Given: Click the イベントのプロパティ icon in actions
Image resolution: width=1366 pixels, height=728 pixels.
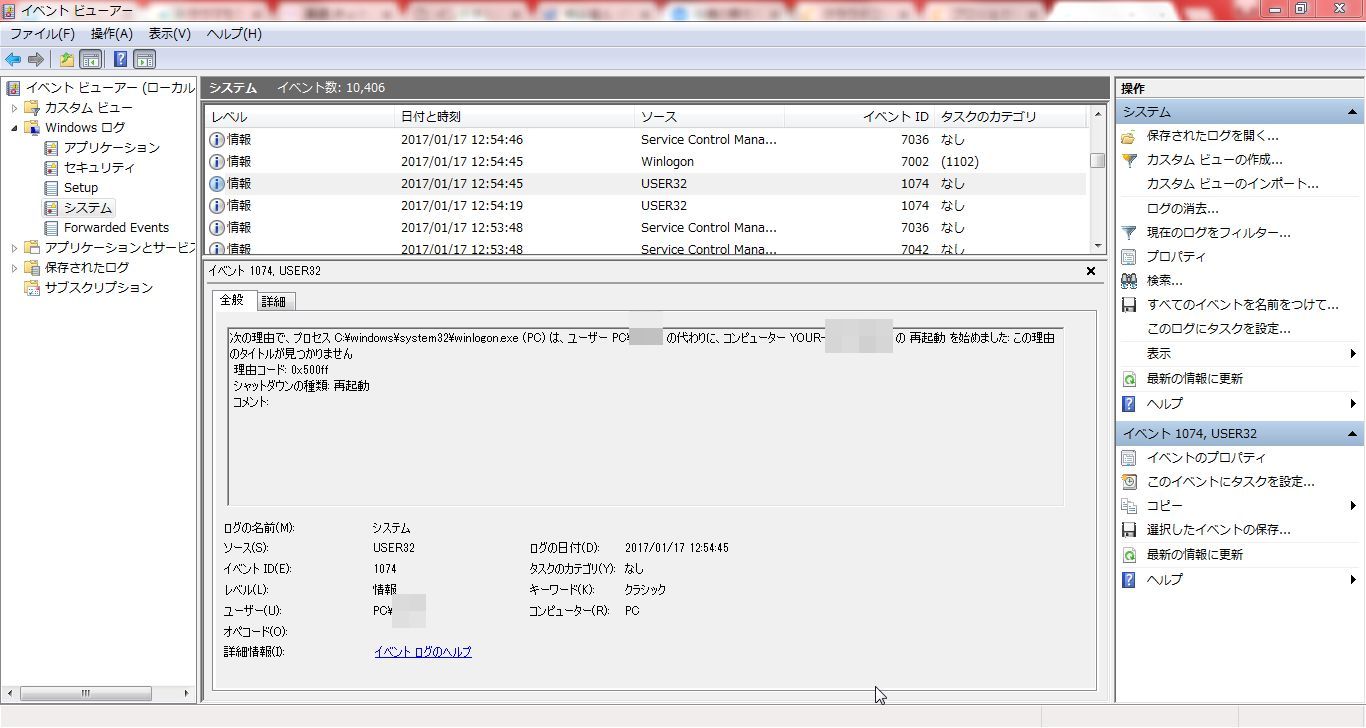Looking at the screenshot, I should tap(1129, 458).
